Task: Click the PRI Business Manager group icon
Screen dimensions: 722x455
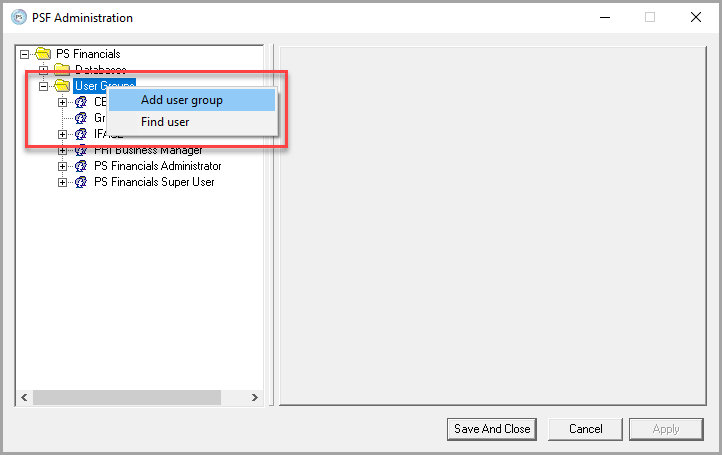Action: click(x=81, y=150)
